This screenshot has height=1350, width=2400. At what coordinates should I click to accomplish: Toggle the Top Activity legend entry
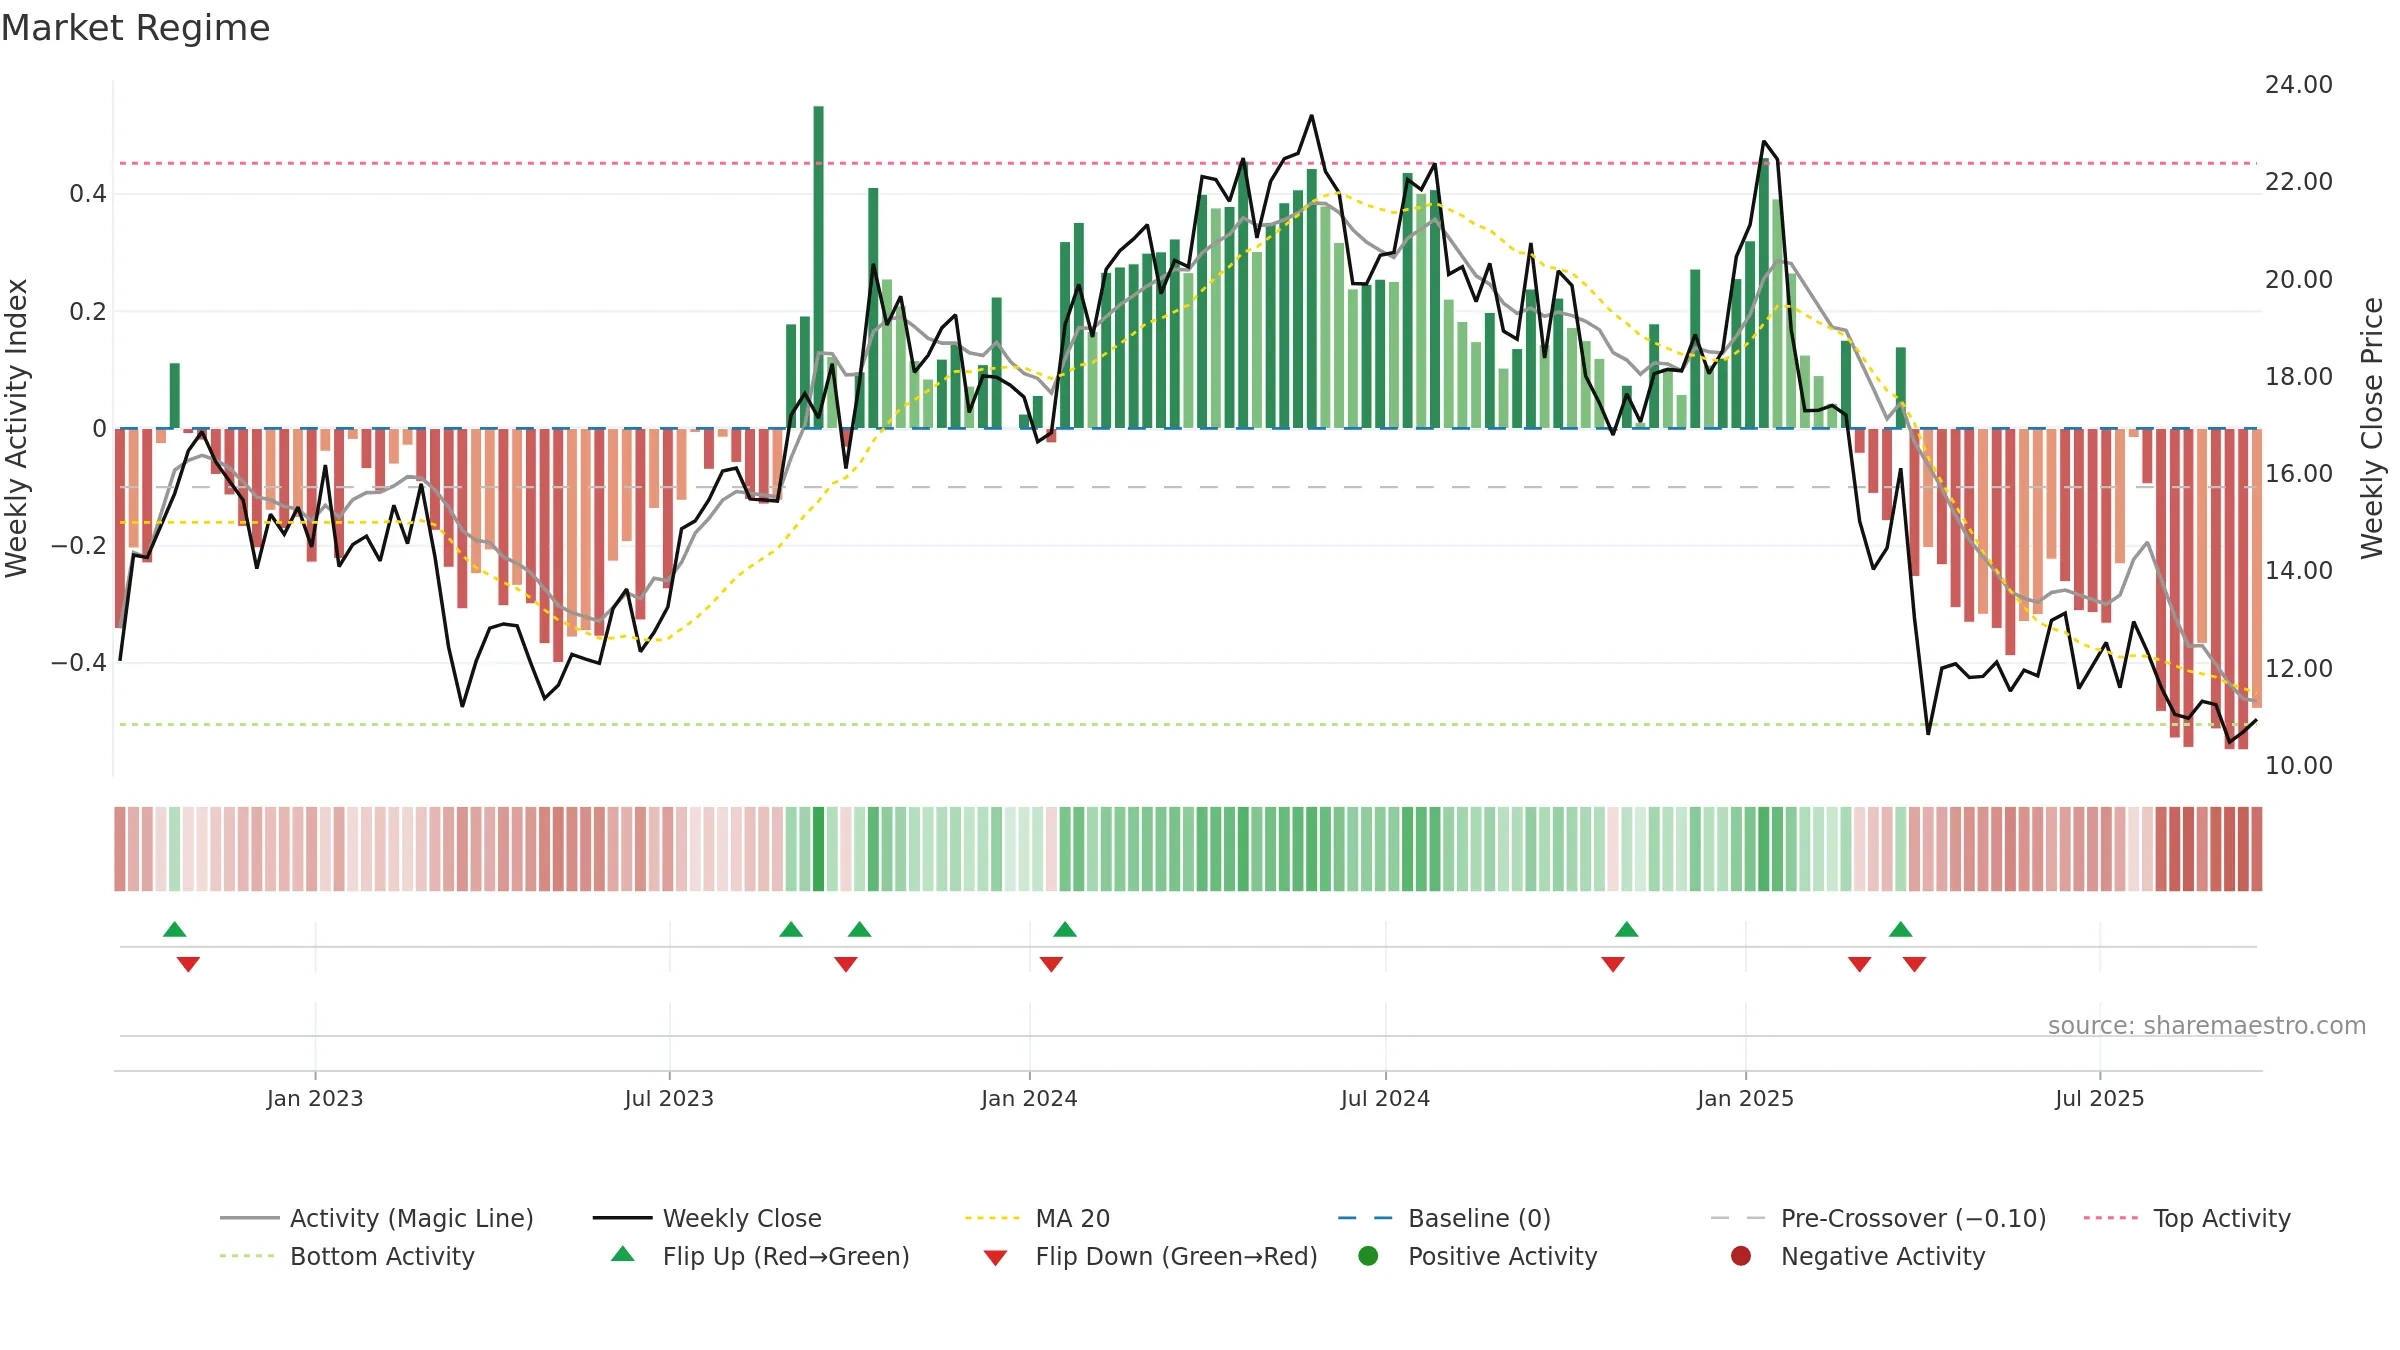click(2186, 1218)
